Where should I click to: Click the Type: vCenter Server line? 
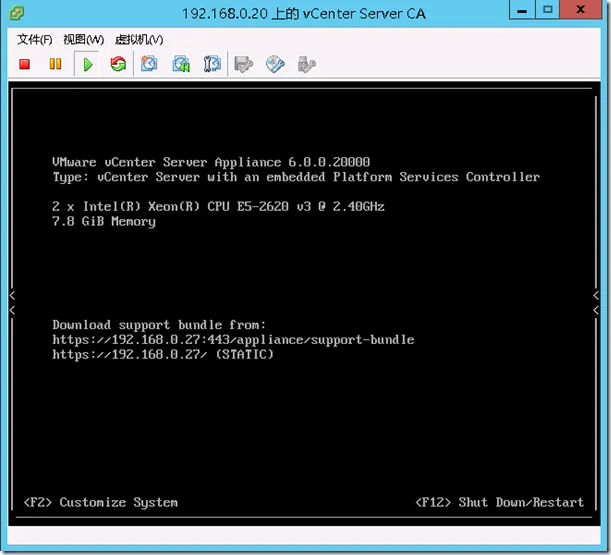(x=296, y=177)
